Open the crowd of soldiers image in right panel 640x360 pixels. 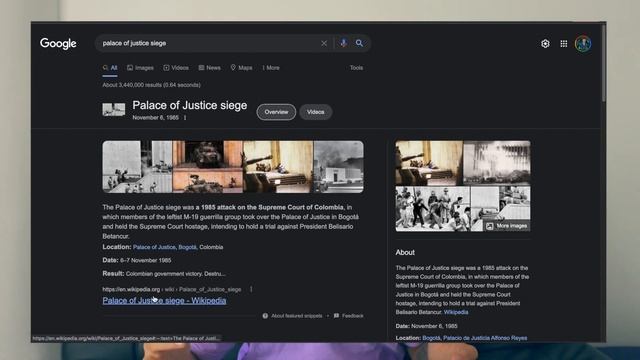tap(433, 209)
